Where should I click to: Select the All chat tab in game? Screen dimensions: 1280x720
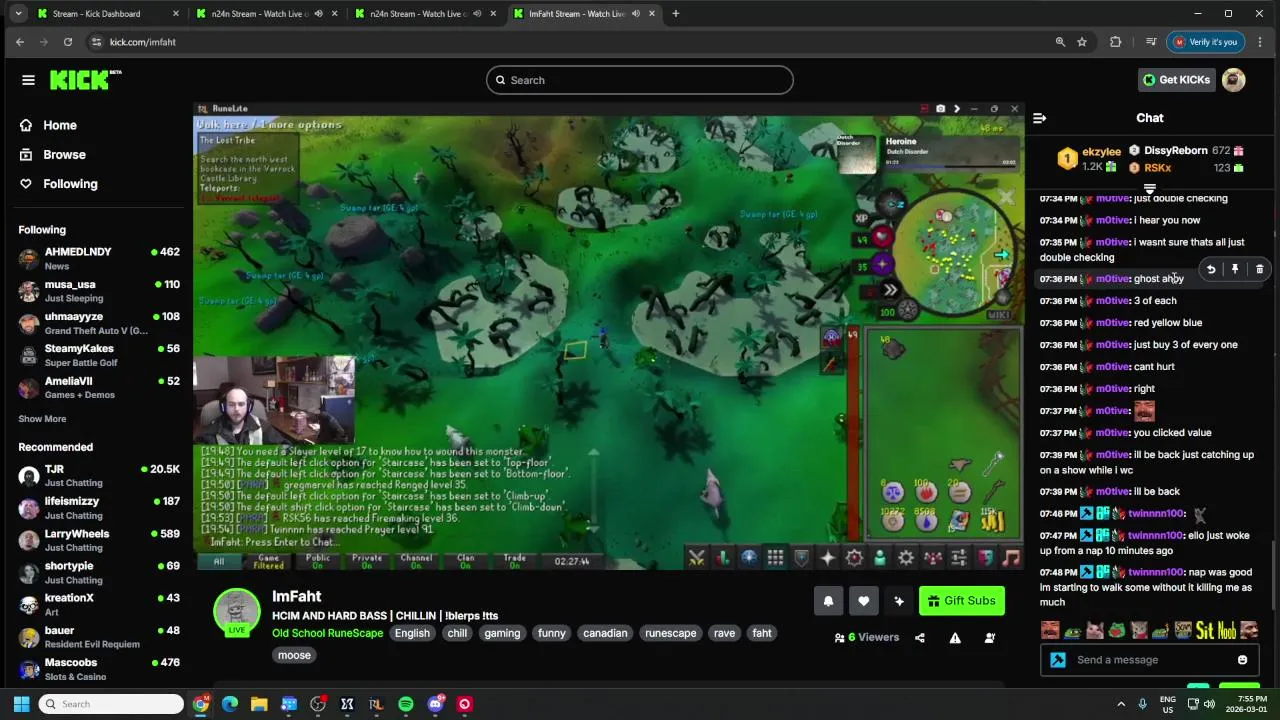click(x=219, y=560)
